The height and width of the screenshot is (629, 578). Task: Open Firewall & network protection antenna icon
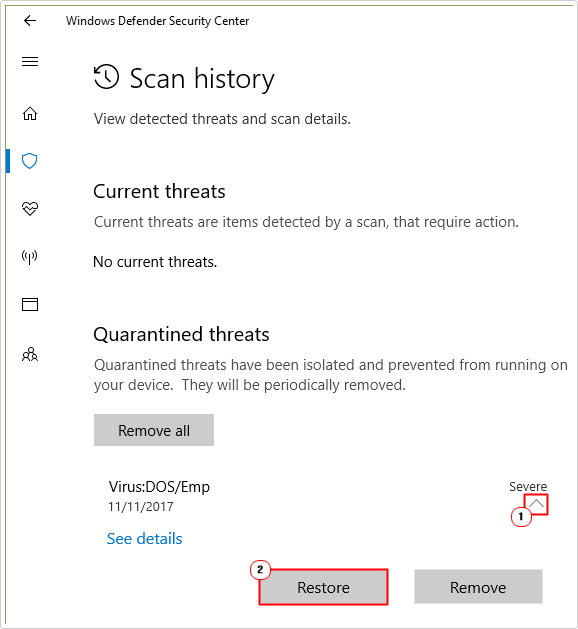[x=30, y=257]
